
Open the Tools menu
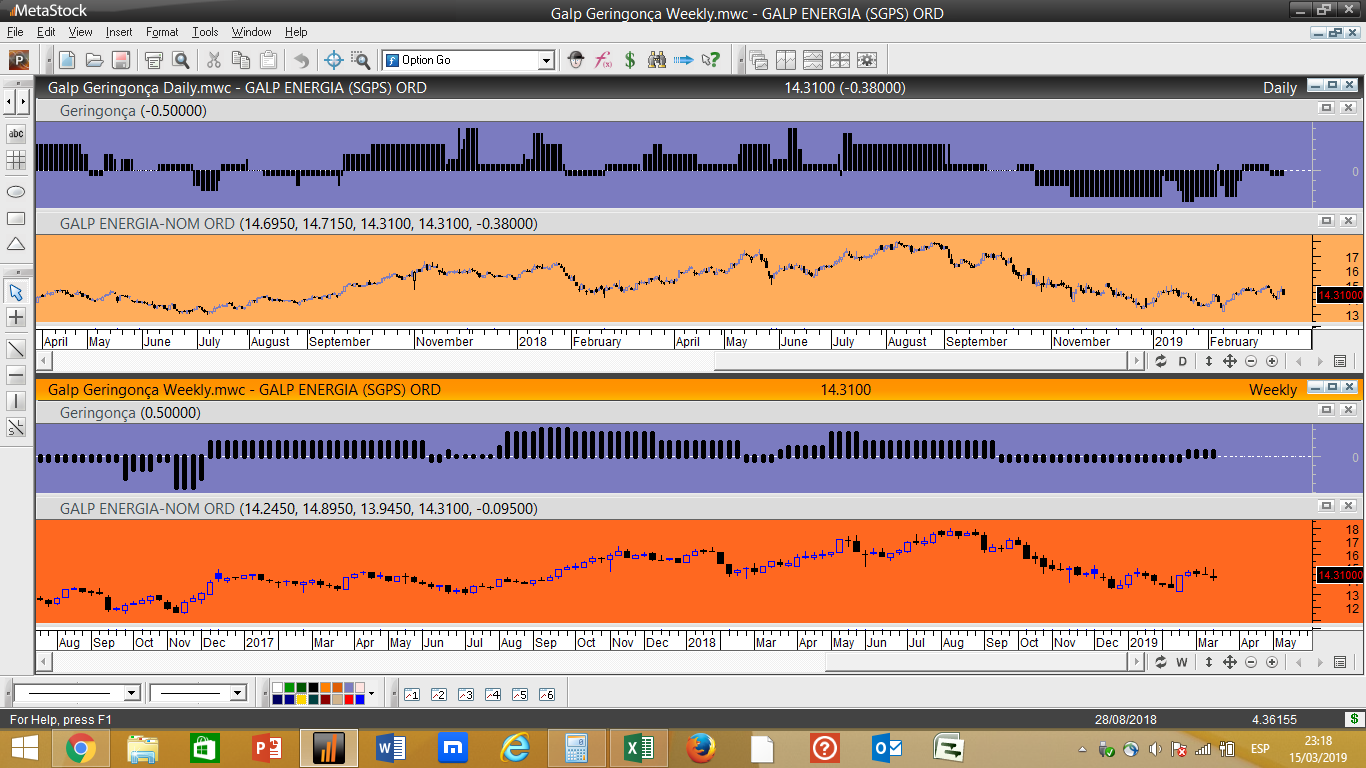(x=205, y=32)
